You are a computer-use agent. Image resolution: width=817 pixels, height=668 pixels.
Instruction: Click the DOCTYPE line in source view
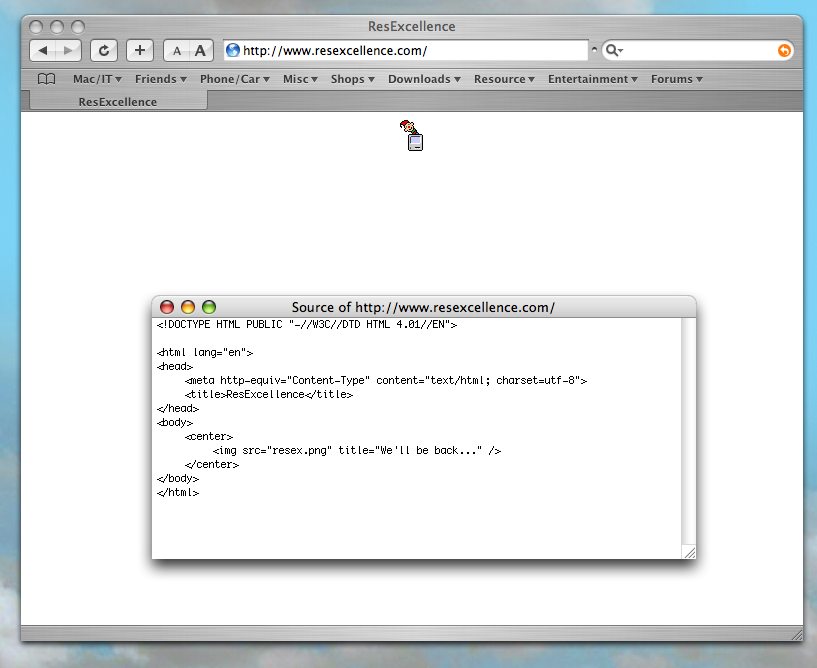pos(307,325)
